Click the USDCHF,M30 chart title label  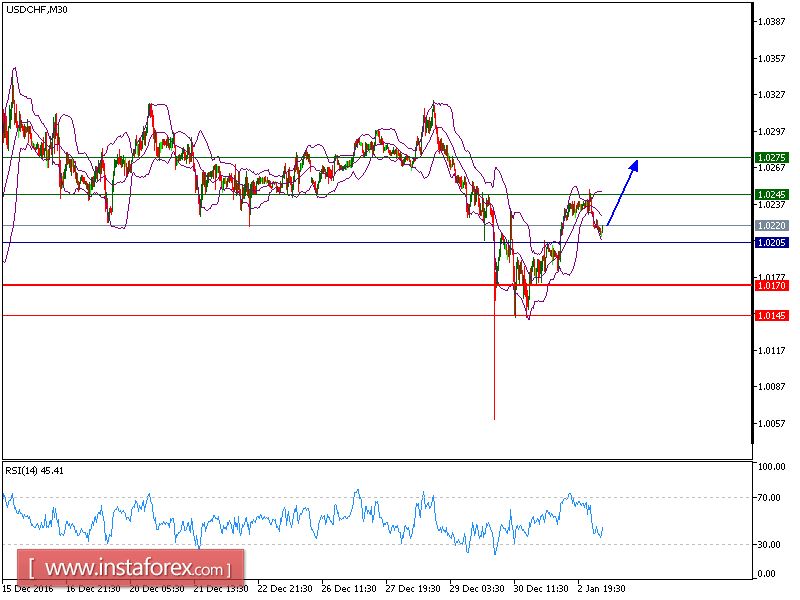click(35, 10)
